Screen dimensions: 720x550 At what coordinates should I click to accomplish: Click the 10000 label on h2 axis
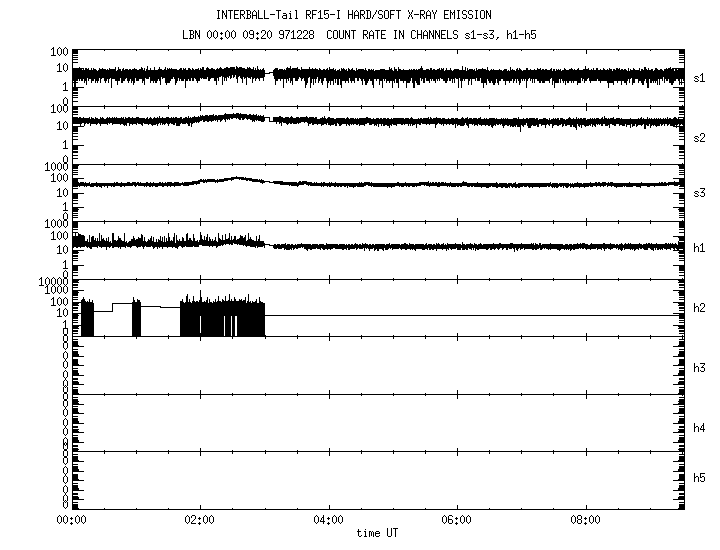tap(52, 282)
